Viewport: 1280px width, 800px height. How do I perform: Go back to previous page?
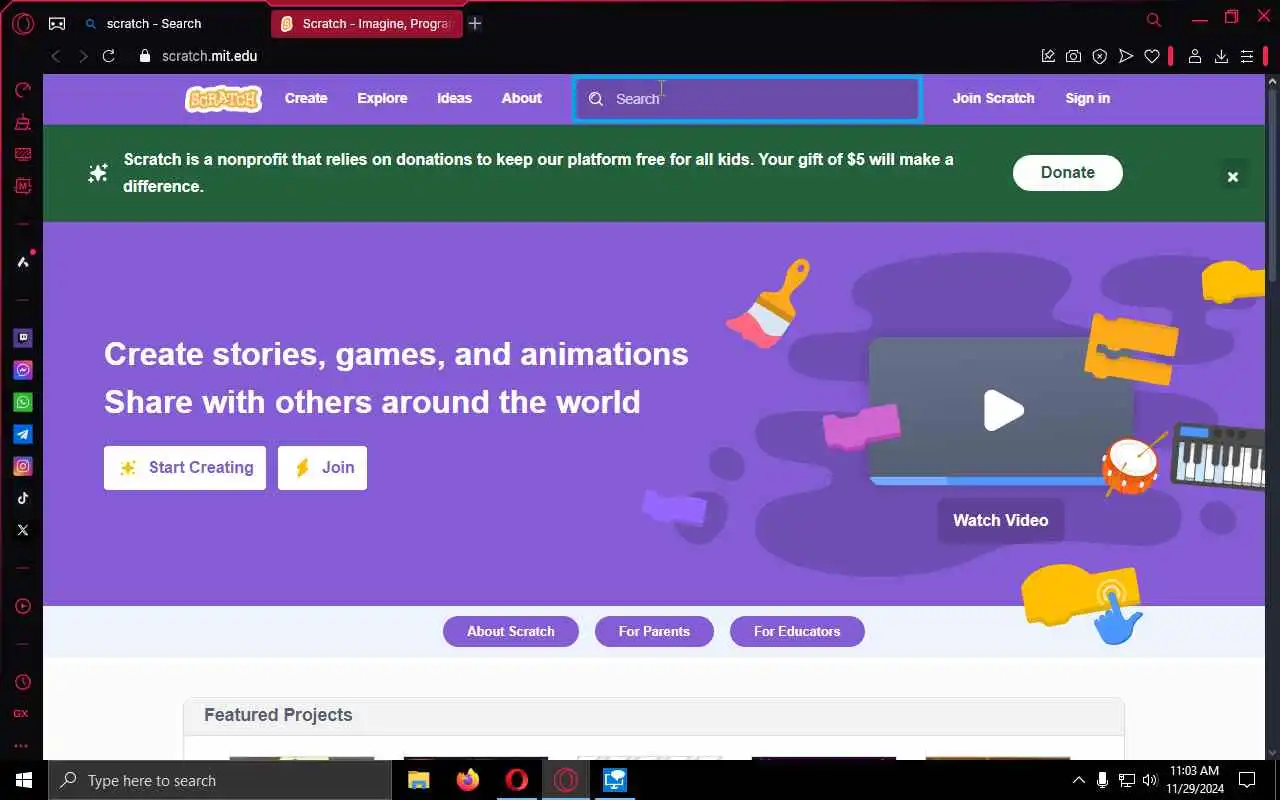(x=56, y=56)
